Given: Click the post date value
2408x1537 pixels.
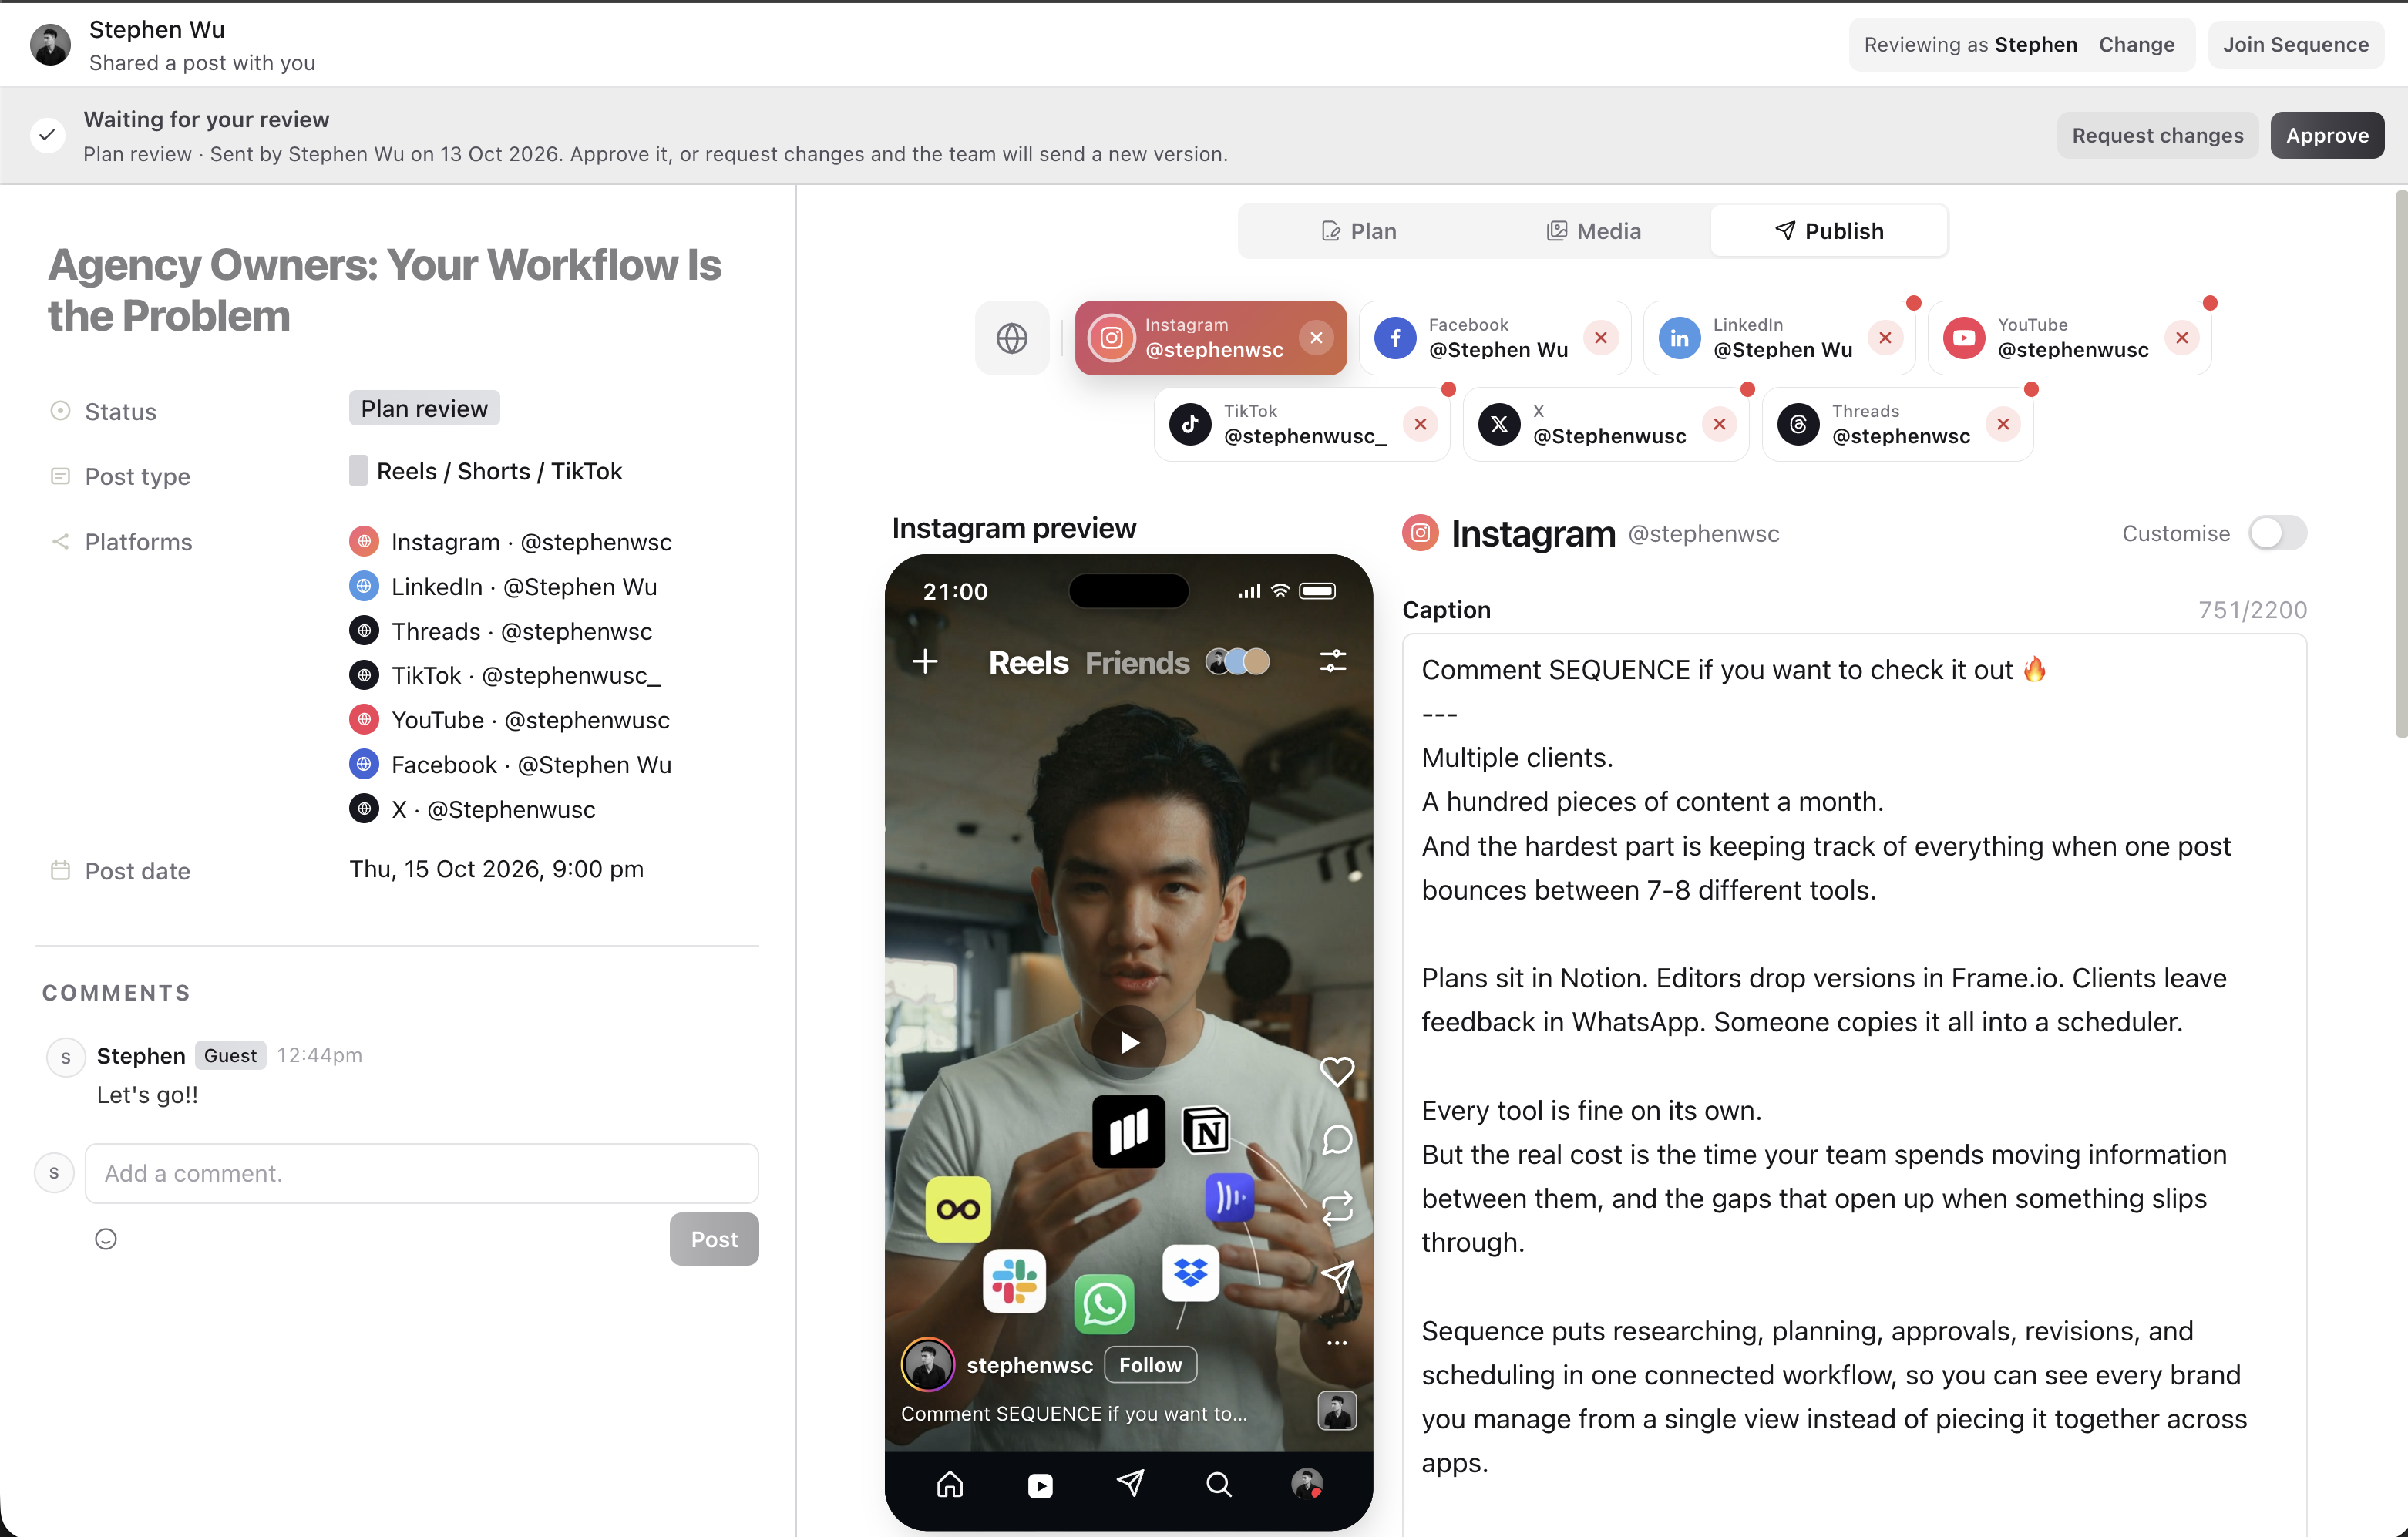Looking at the screenshot, I should (x=496, y=869).
